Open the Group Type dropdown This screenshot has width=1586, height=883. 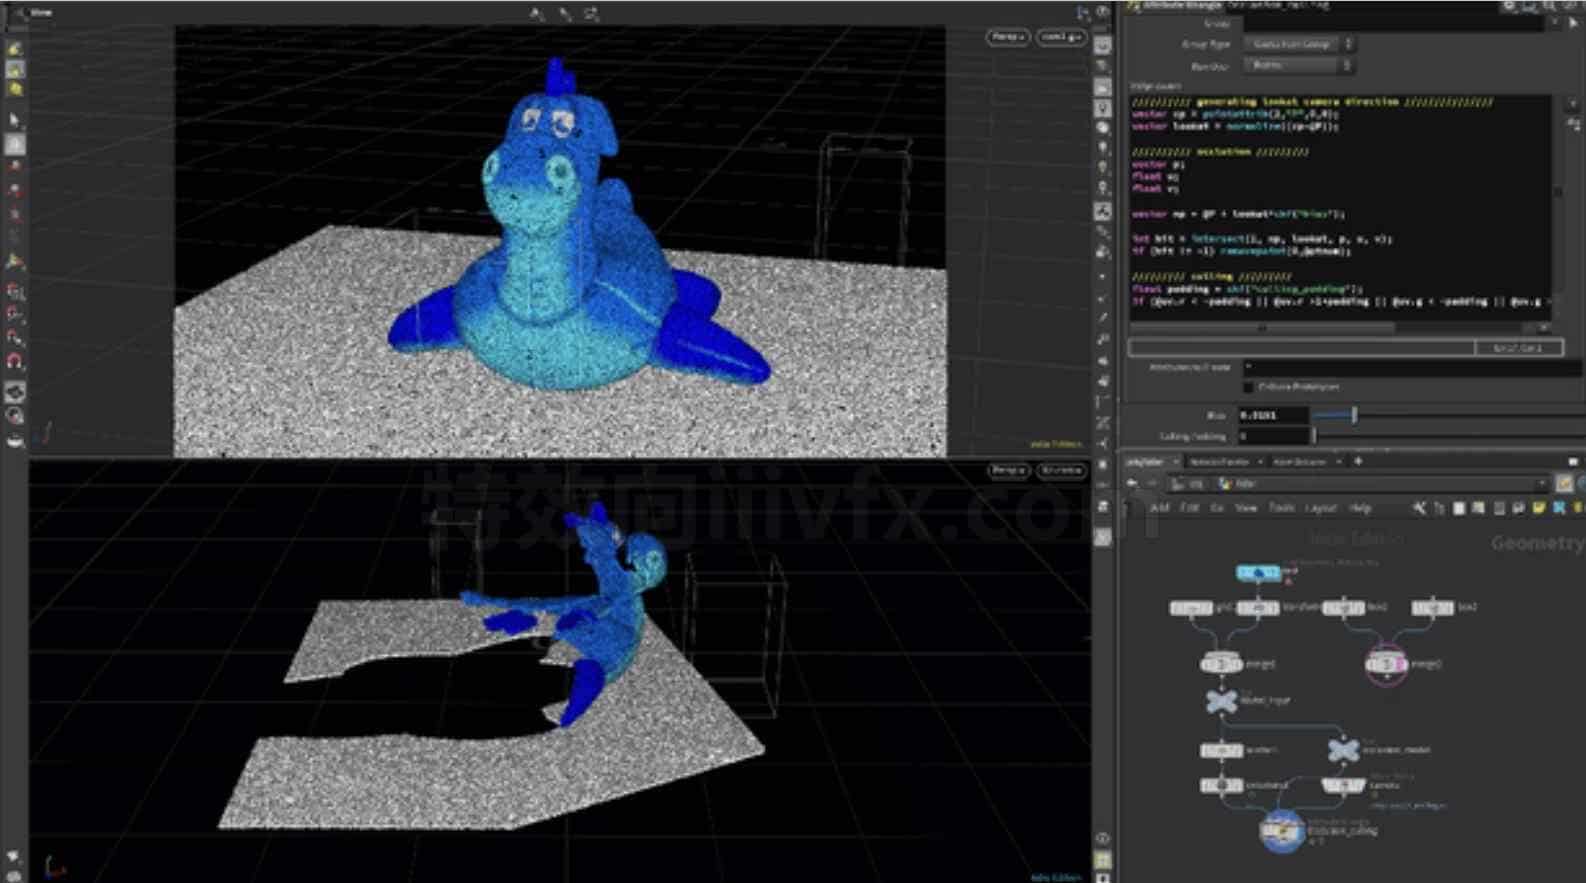pyautogui.click(x=1298, y=44)
